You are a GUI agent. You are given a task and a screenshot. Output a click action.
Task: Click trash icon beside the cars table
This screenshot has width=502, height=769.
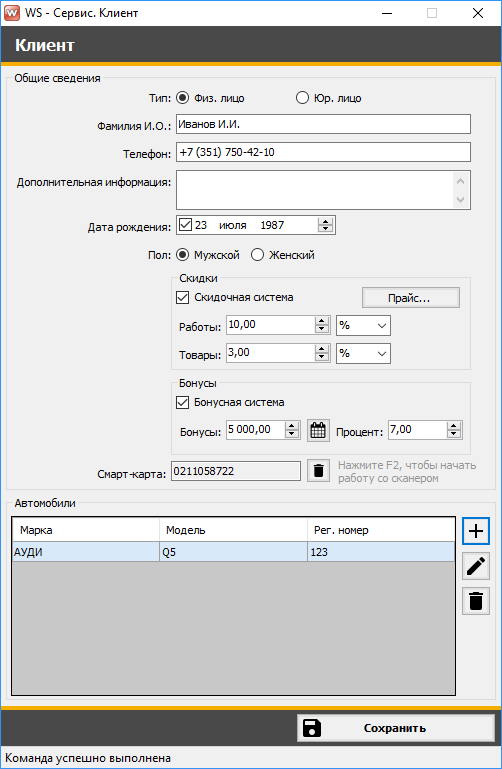tap(476, 601)
